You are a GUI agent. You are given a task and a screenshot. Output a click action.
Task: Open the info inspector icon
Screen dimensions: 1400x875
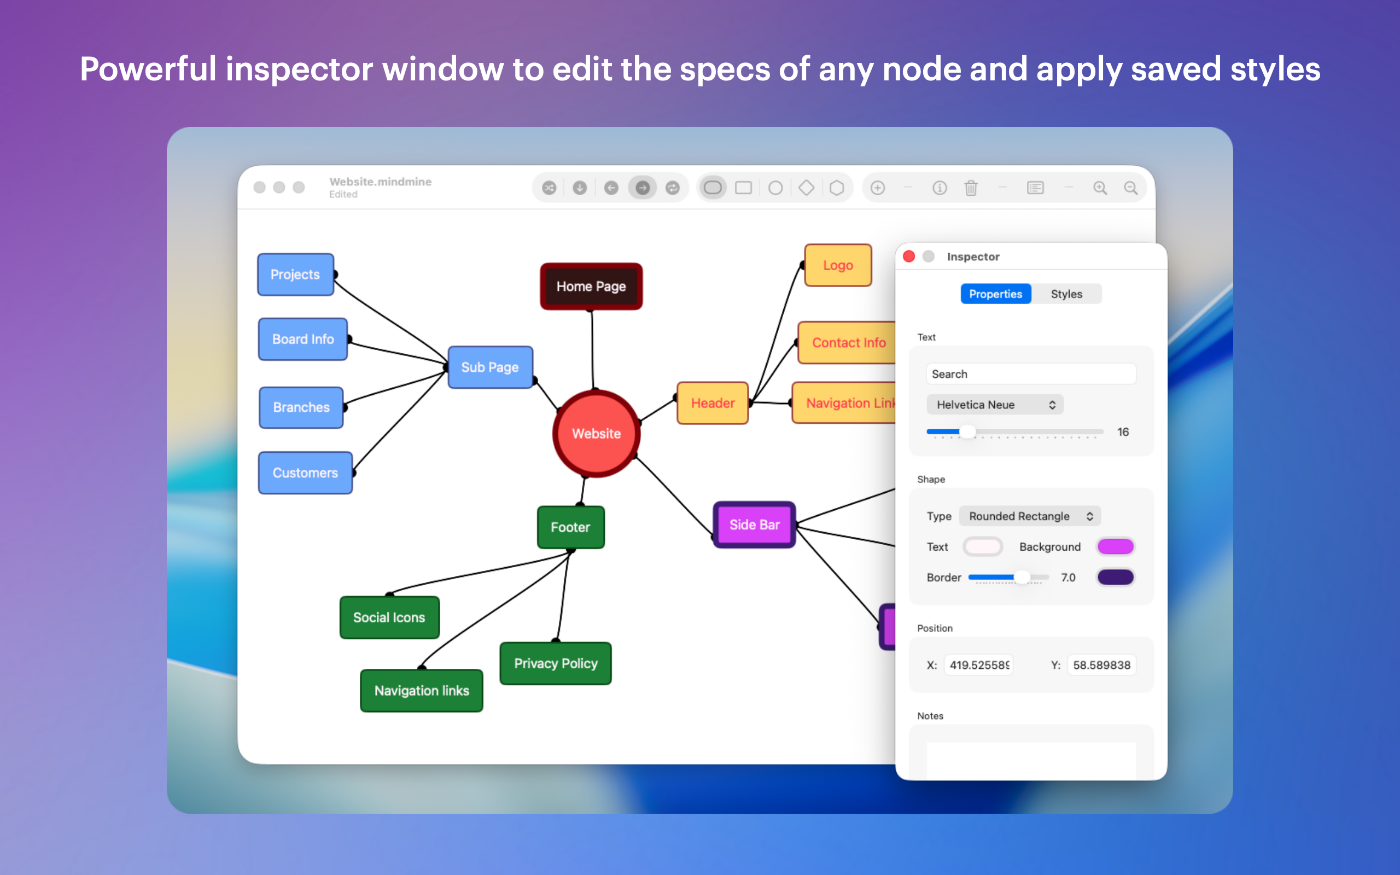(939, 188)
